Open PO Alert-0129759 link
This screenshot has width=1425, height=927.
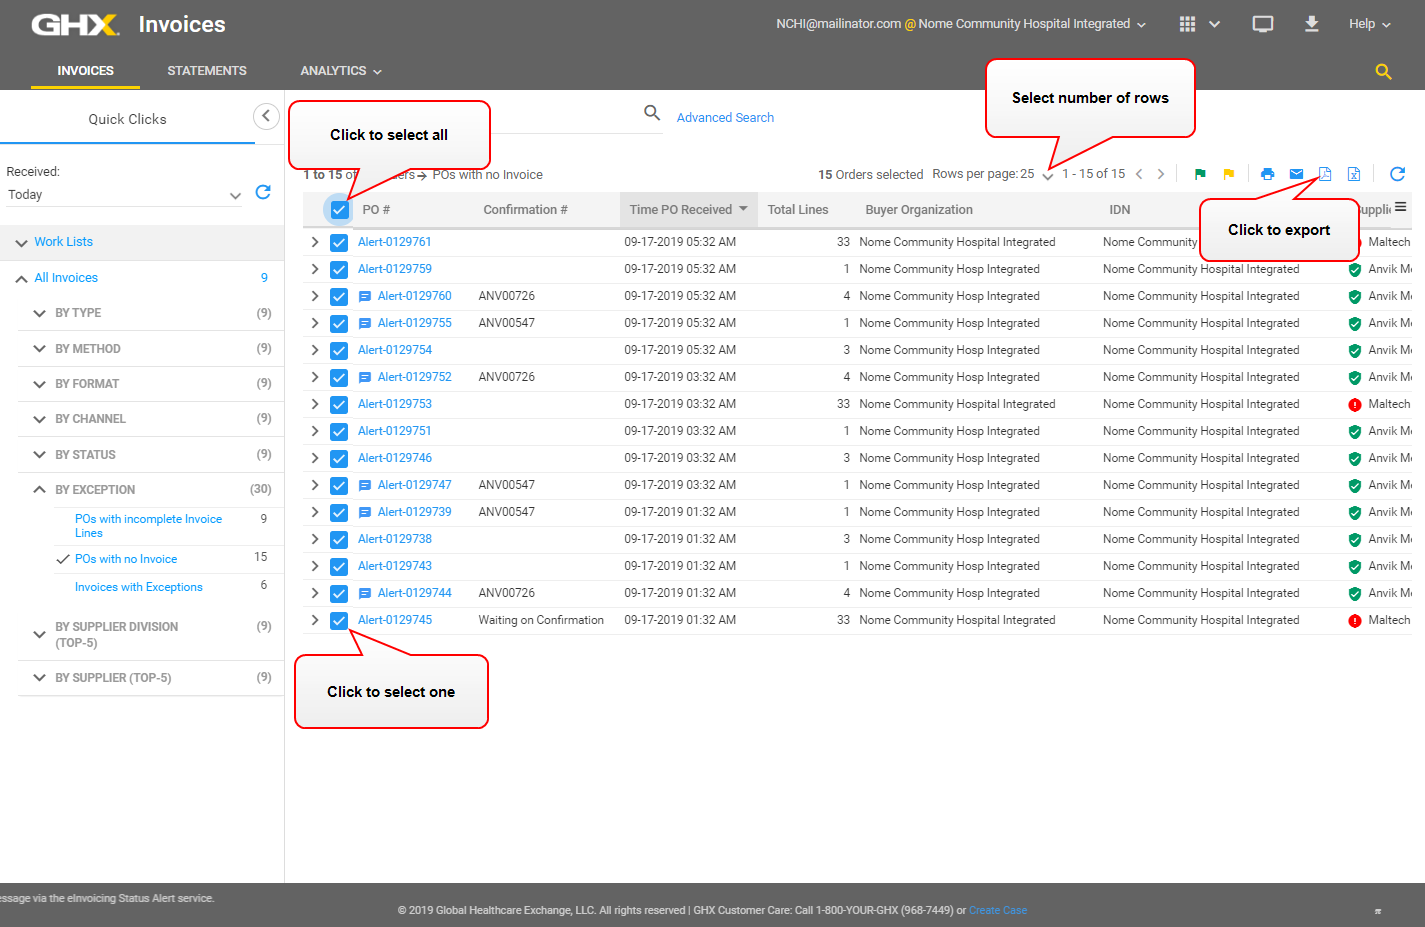click(395, 269)
